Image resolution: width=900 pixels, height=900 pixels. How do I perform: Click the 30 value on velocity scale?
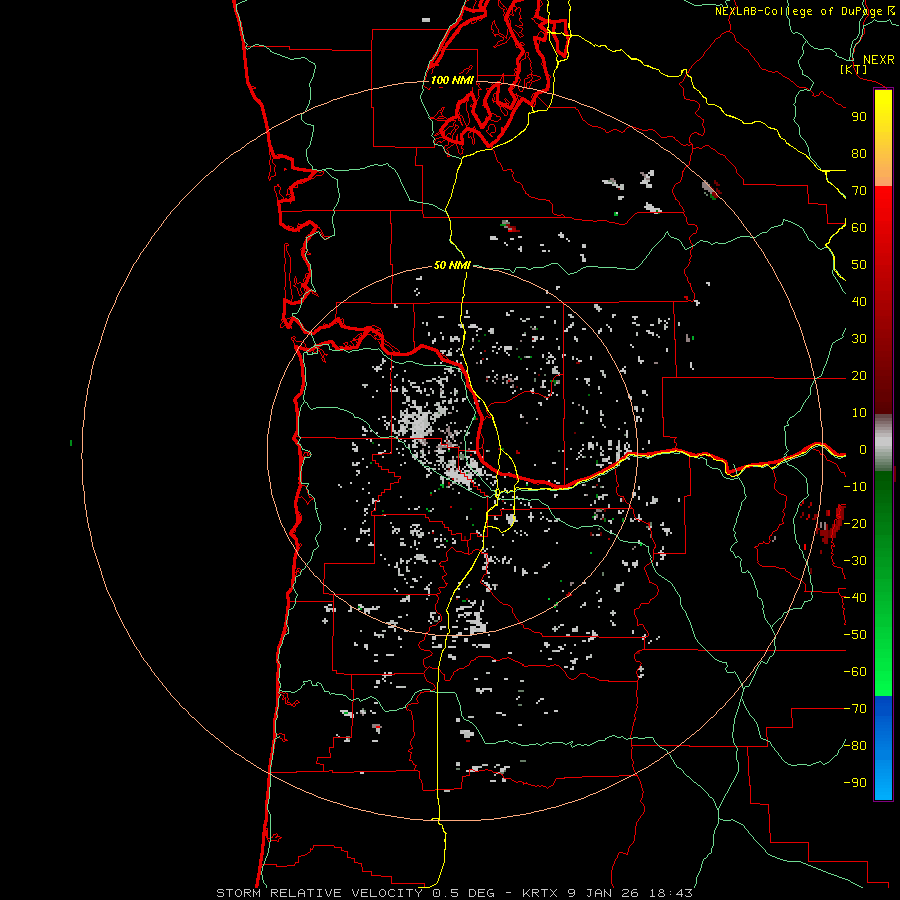[x=859, y=339]
